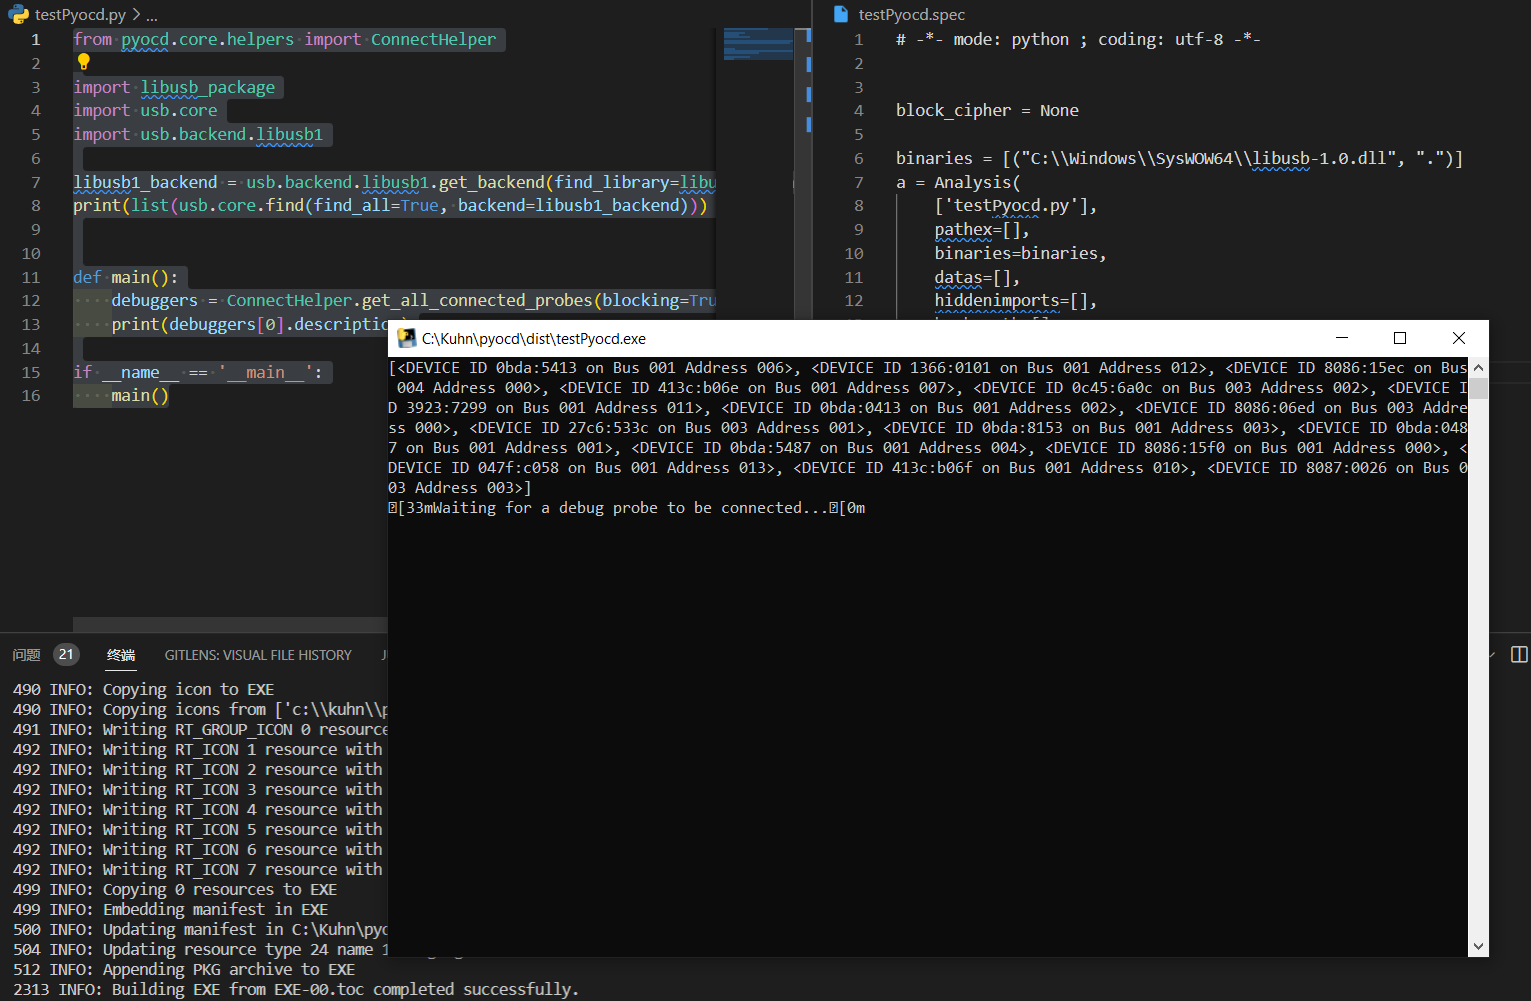
Task: Expand the breadcrumb ellipsis after testPyocd.py
Action: (x=152, y=15)
